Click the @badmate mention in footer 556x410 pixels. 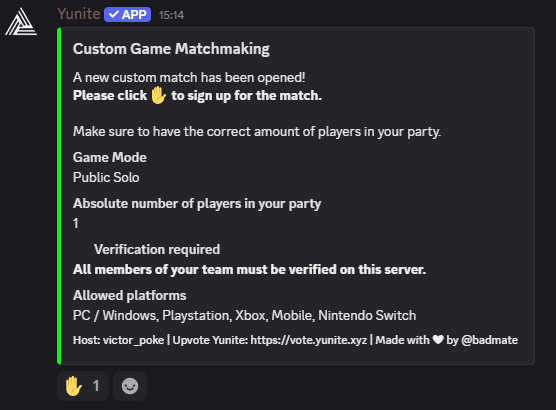489,340
